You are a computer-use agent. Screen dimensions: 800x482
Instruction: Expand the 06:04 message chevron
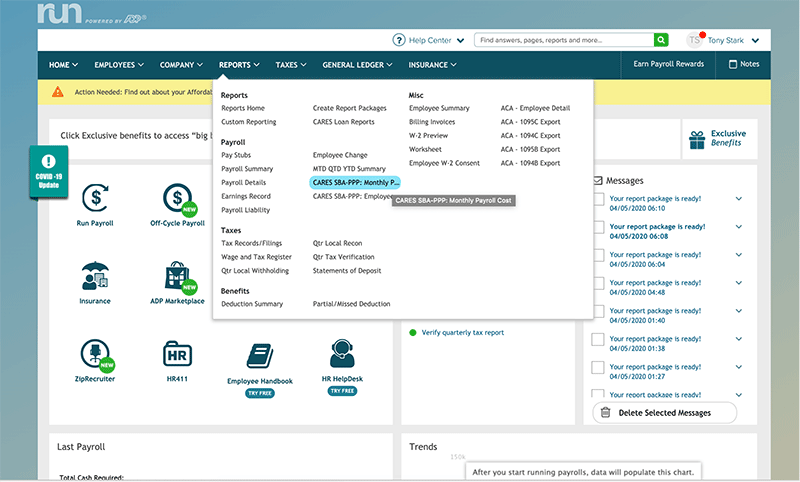(739, 255)
